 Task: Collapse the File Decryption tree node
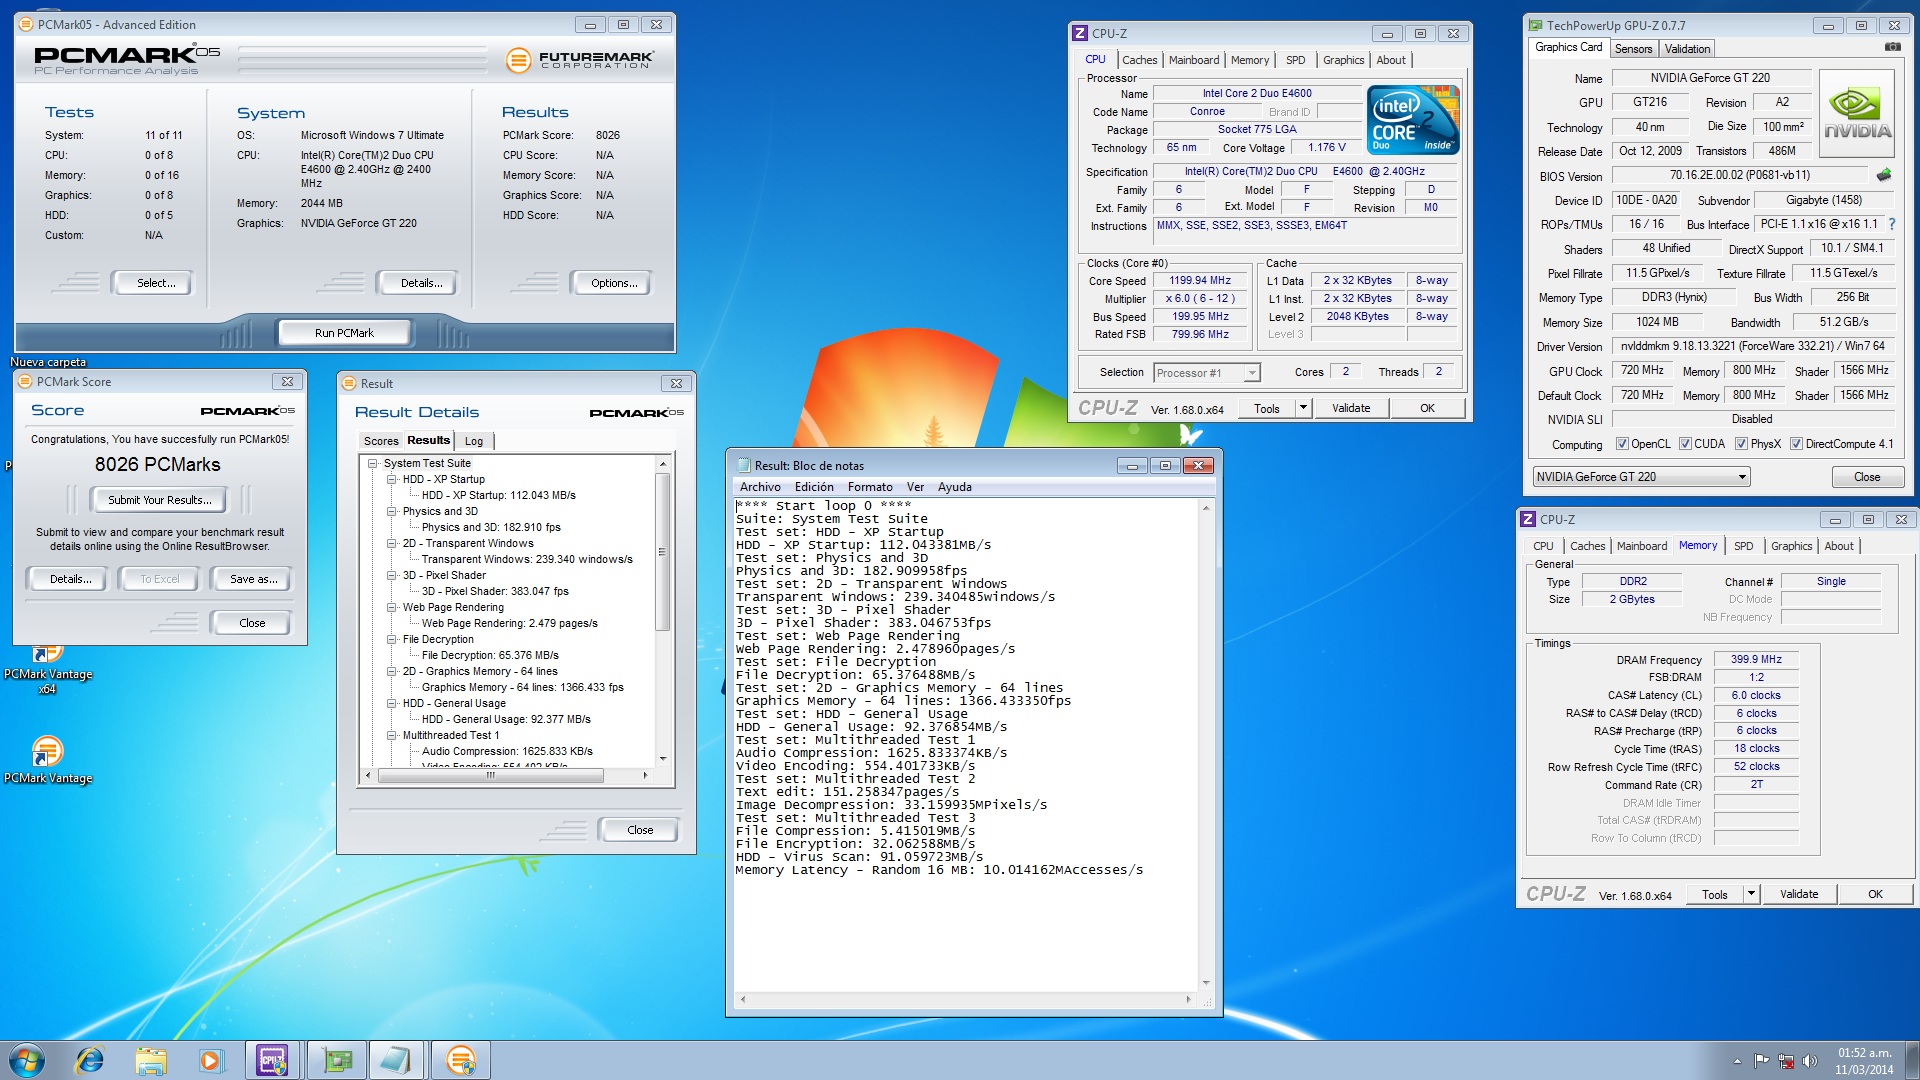pos(392,639)
